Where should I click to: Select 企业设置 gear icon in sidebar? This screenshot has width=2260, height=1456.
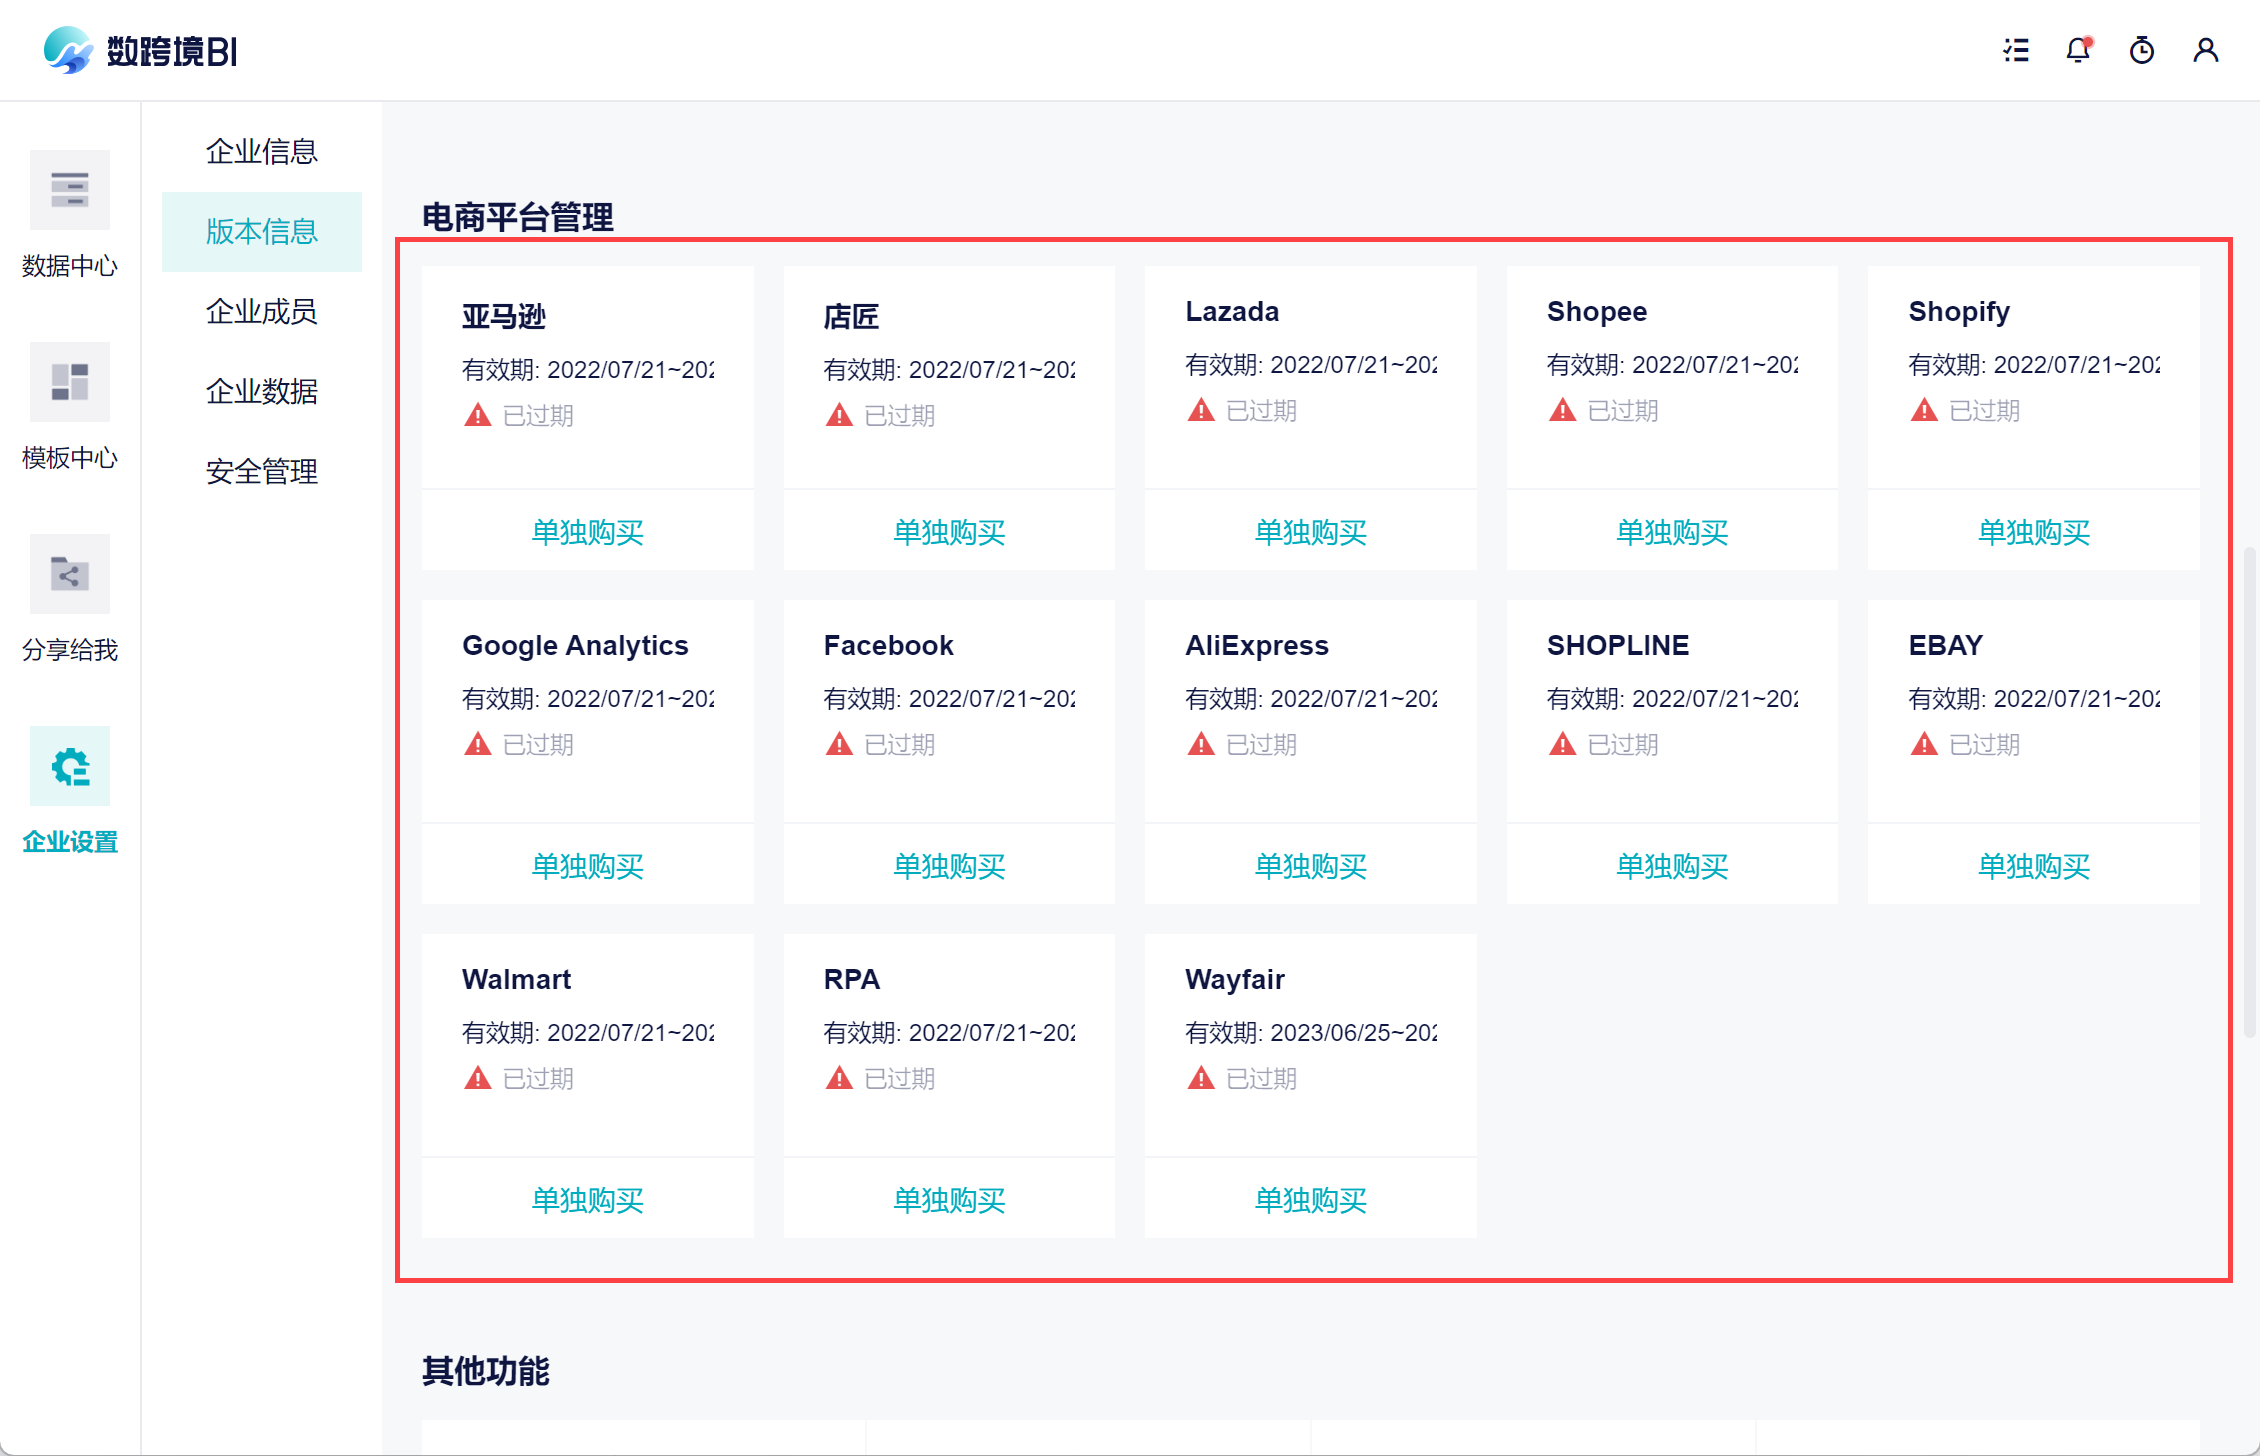[69, 766]
